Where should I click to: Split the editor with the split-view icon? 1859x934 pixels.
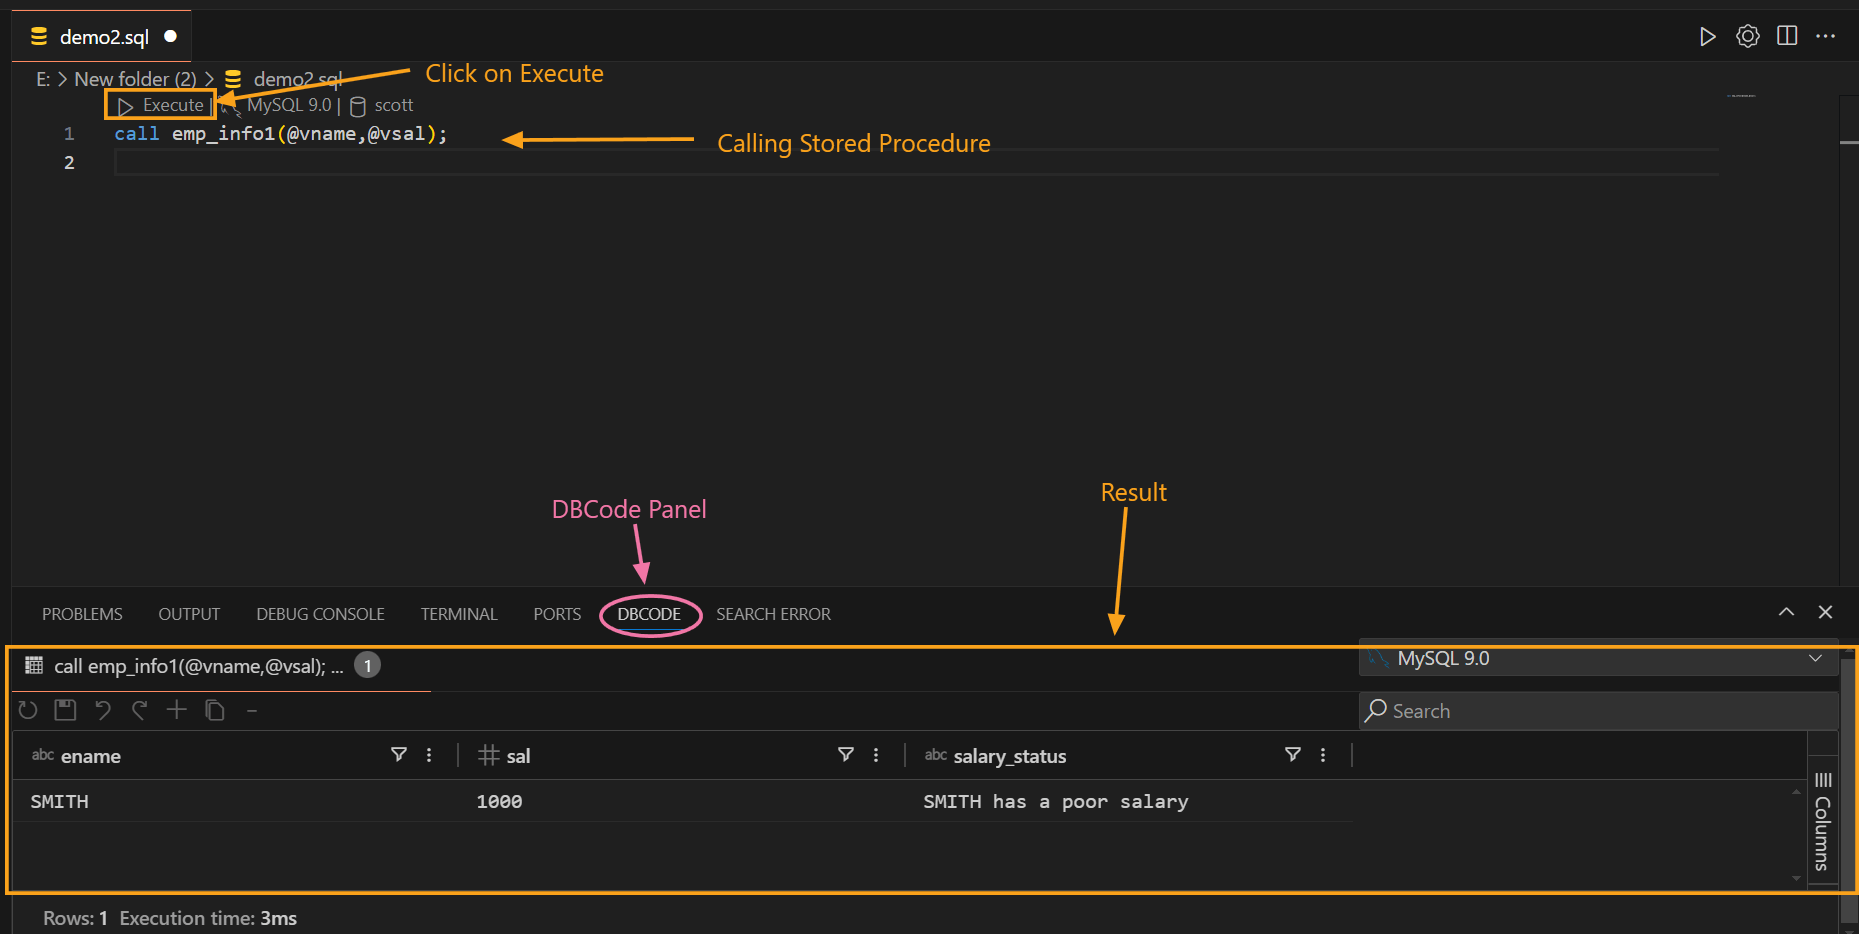1787,36
